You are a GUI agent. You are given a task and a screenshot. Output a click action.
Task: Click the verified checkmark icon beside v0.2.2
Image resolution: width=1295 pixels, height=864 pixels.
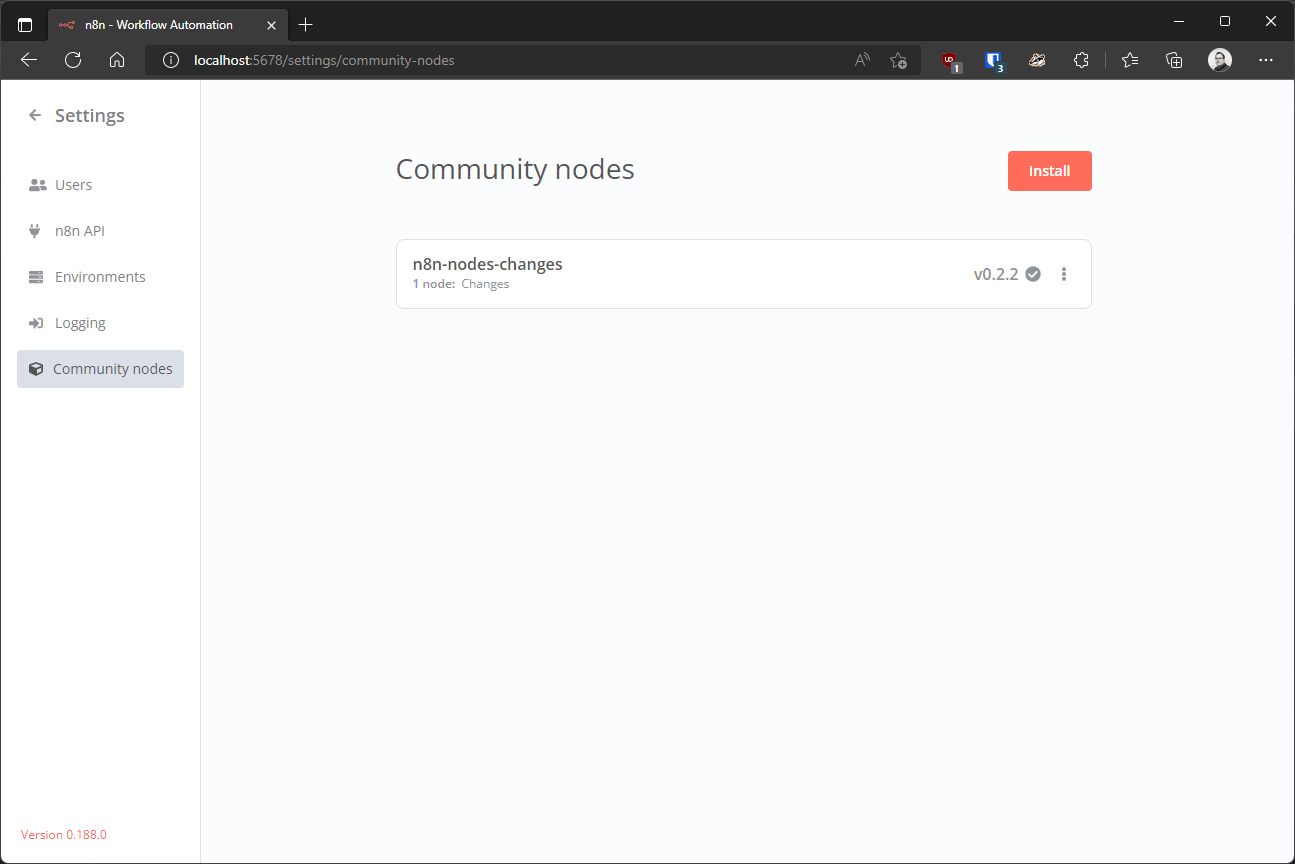click(1033, 274)
